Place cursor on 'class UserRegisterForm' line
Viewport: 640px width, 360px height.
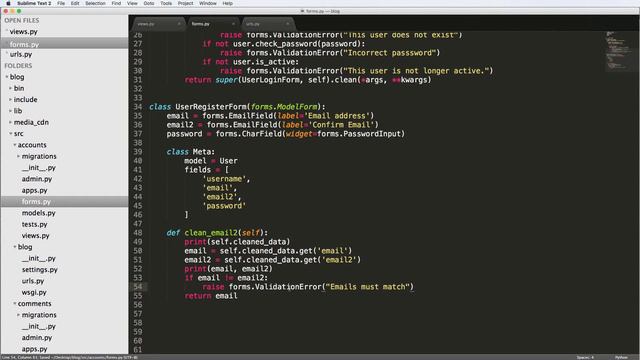click(237, 107)
